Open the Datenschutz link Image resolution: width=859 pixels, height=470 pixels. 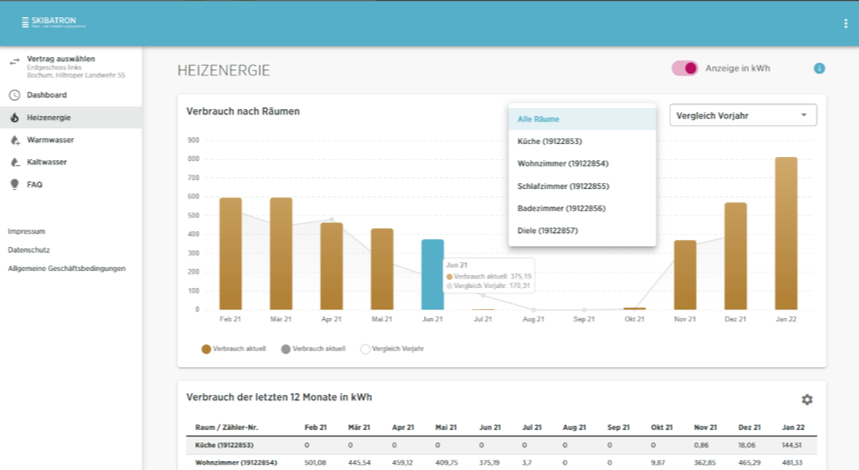[x=29, y=250]
